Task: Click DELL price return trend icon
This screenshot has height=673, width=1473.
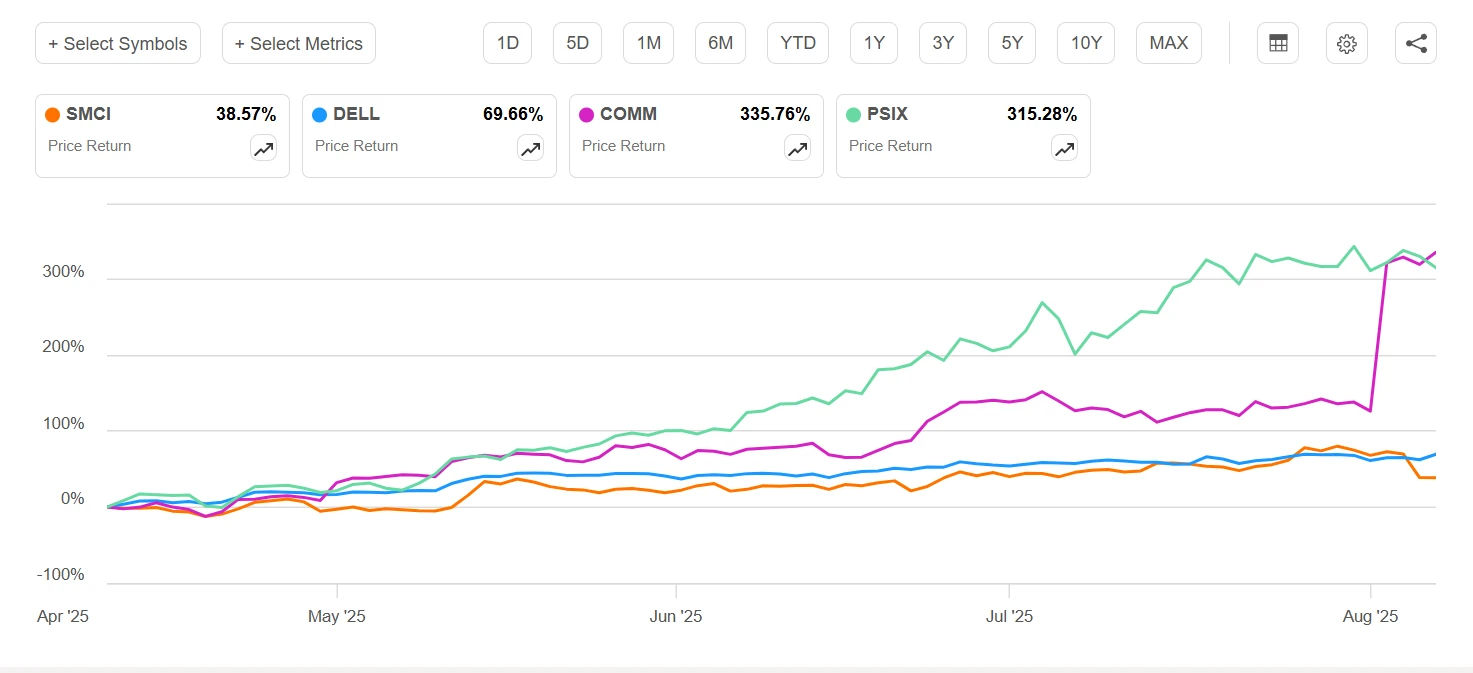Action: click(x=530, y=149)
